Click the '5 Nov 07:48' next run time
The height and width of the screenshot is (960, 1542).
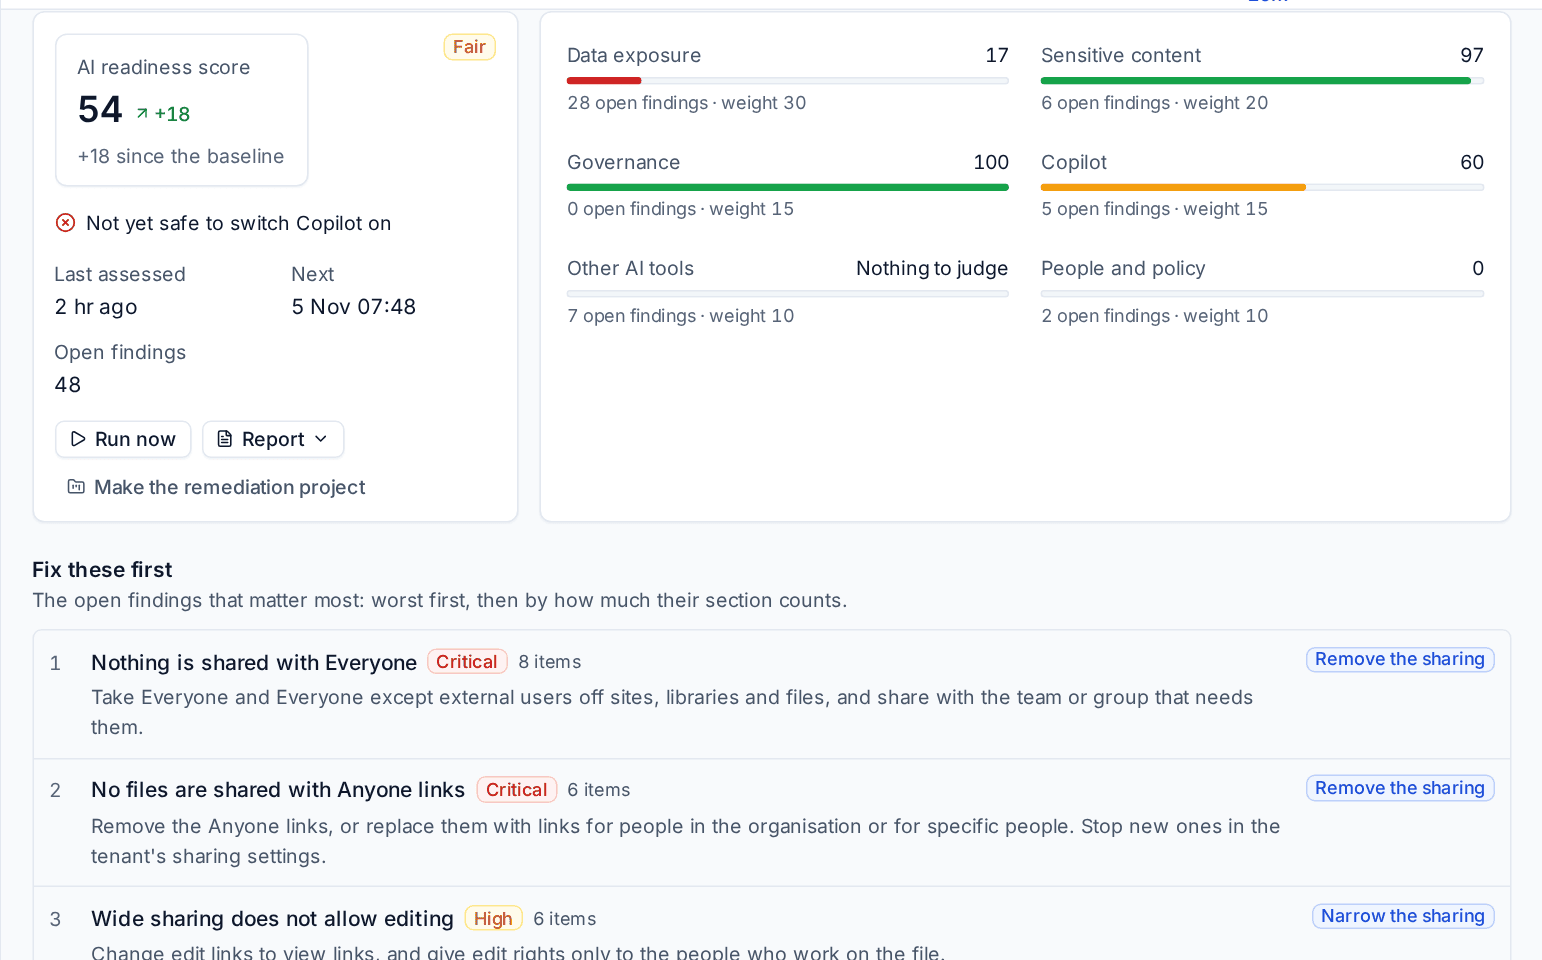click(x=354, y=307)
